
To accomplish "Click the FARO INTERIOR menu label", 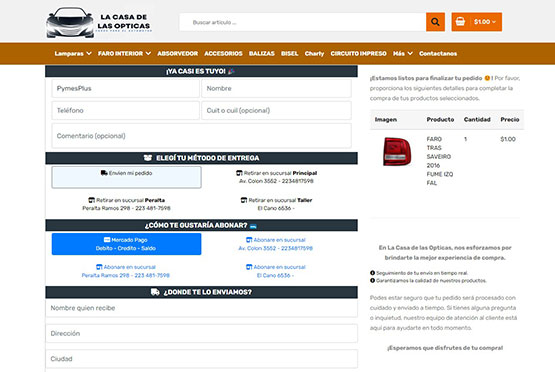I will [120, 53].
